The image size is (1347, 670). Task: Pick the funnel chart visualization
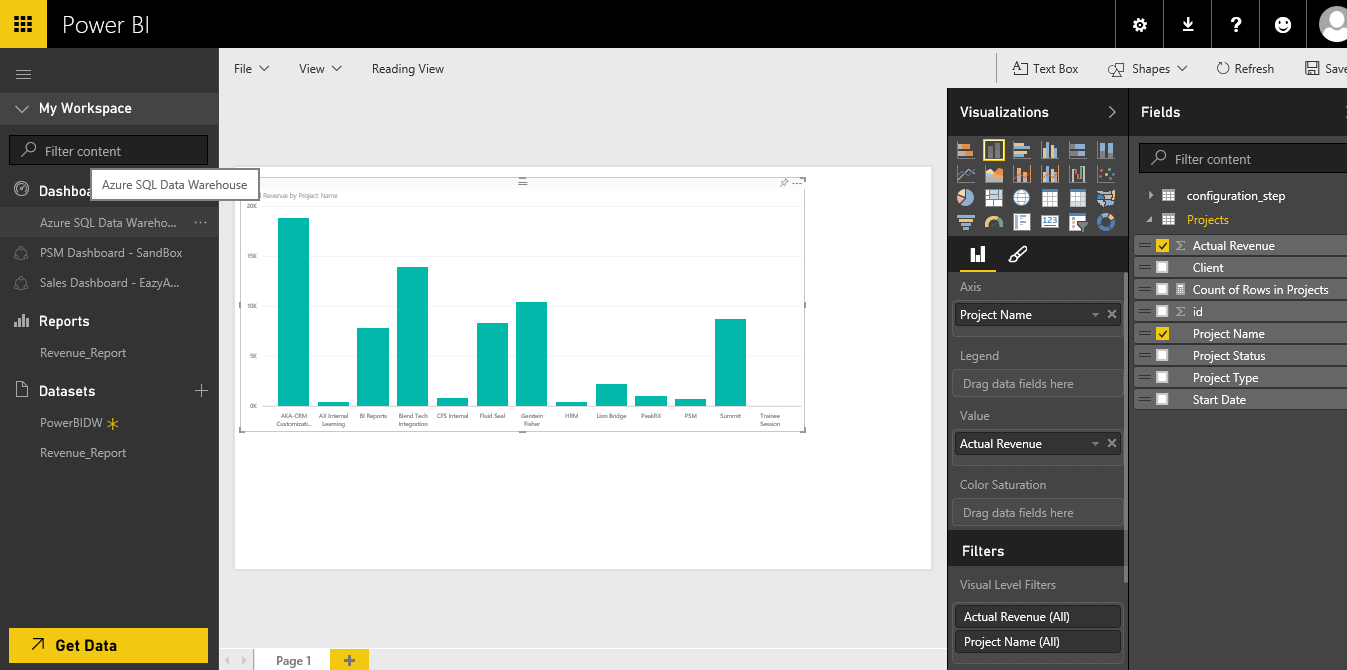(x=965, y=222)
